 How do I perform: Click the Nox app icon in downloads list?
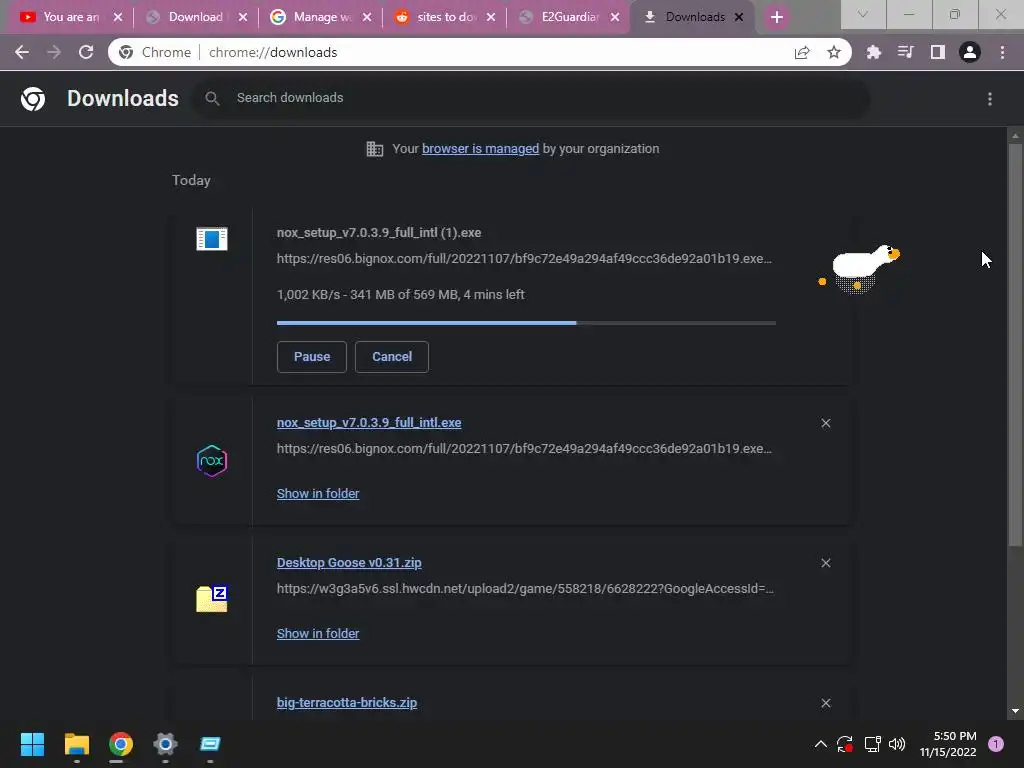click(x=212, y=460)
